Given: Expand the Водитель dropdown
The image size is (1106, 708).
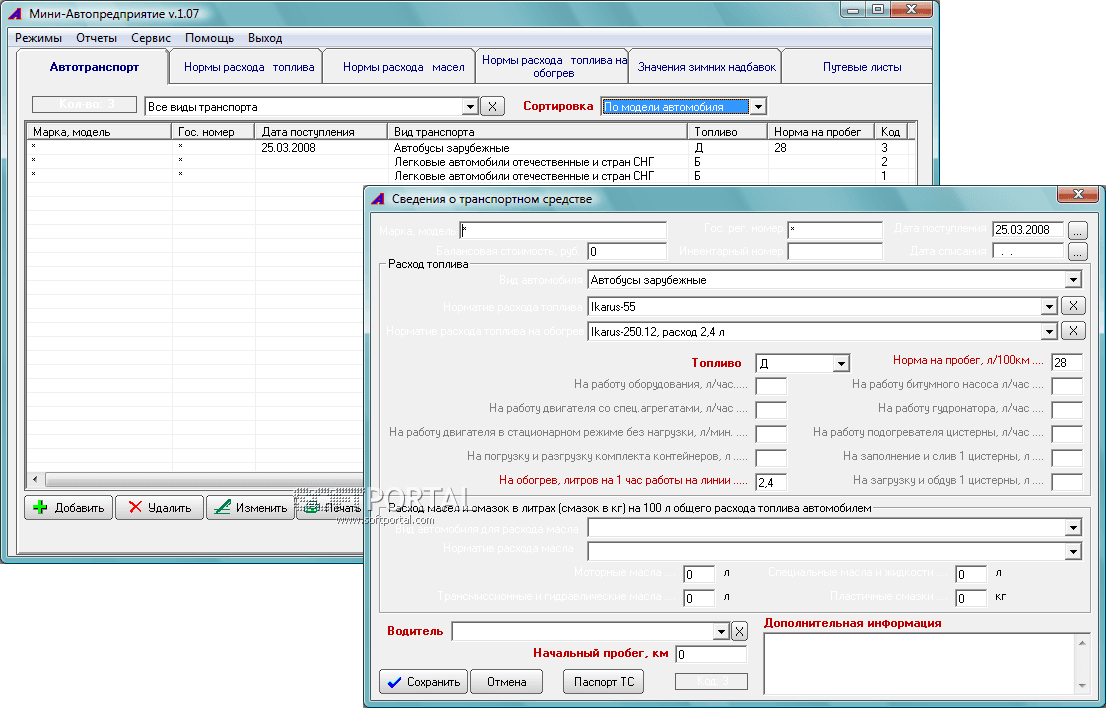Looking at the screenshot, I should click(721, 632).
